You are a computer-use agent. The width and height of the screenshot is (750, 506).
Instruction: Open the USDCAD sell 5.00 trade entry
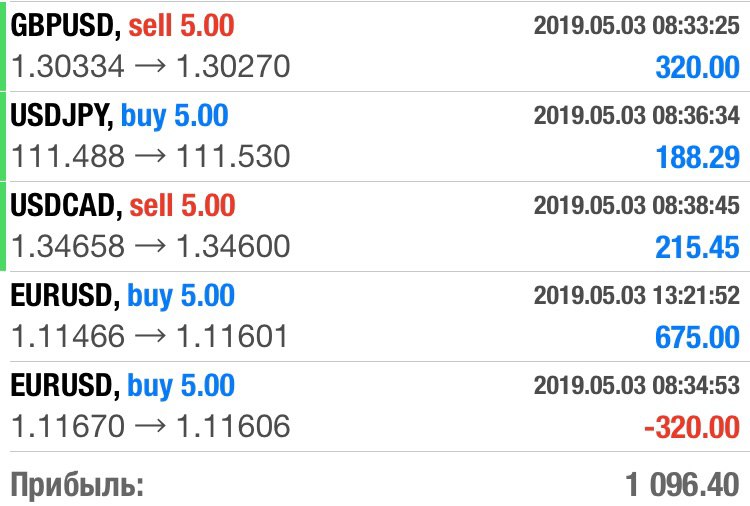point(375,226)
